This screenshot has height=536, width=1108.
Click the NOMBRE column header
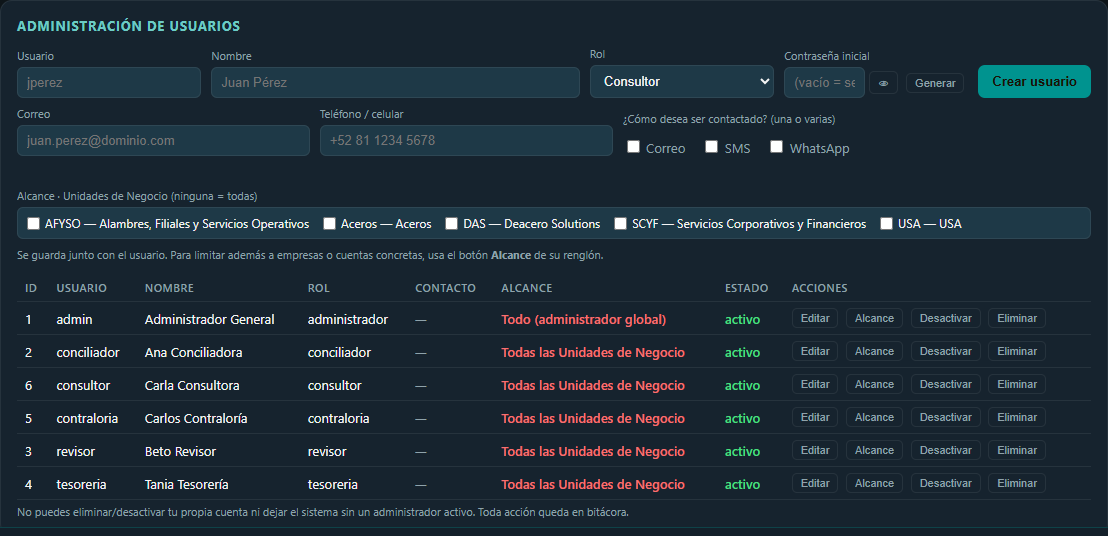tap(169, 288)
